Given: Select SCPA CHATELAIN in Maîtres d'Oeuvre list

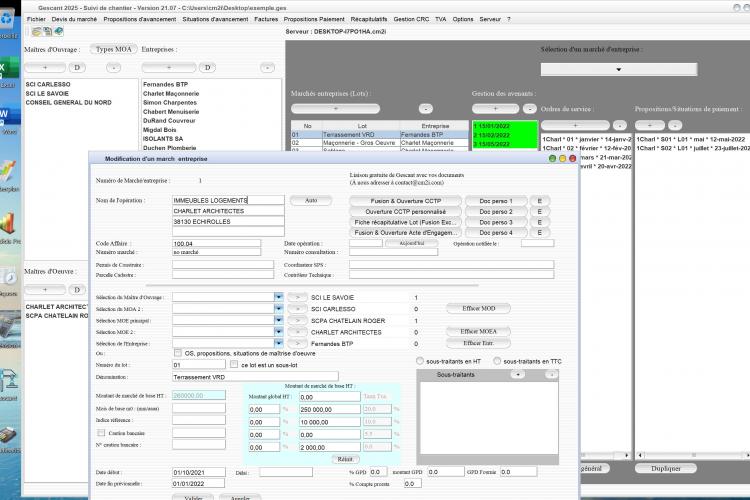Looking at the screenshot, I should (x=56, y=316).
